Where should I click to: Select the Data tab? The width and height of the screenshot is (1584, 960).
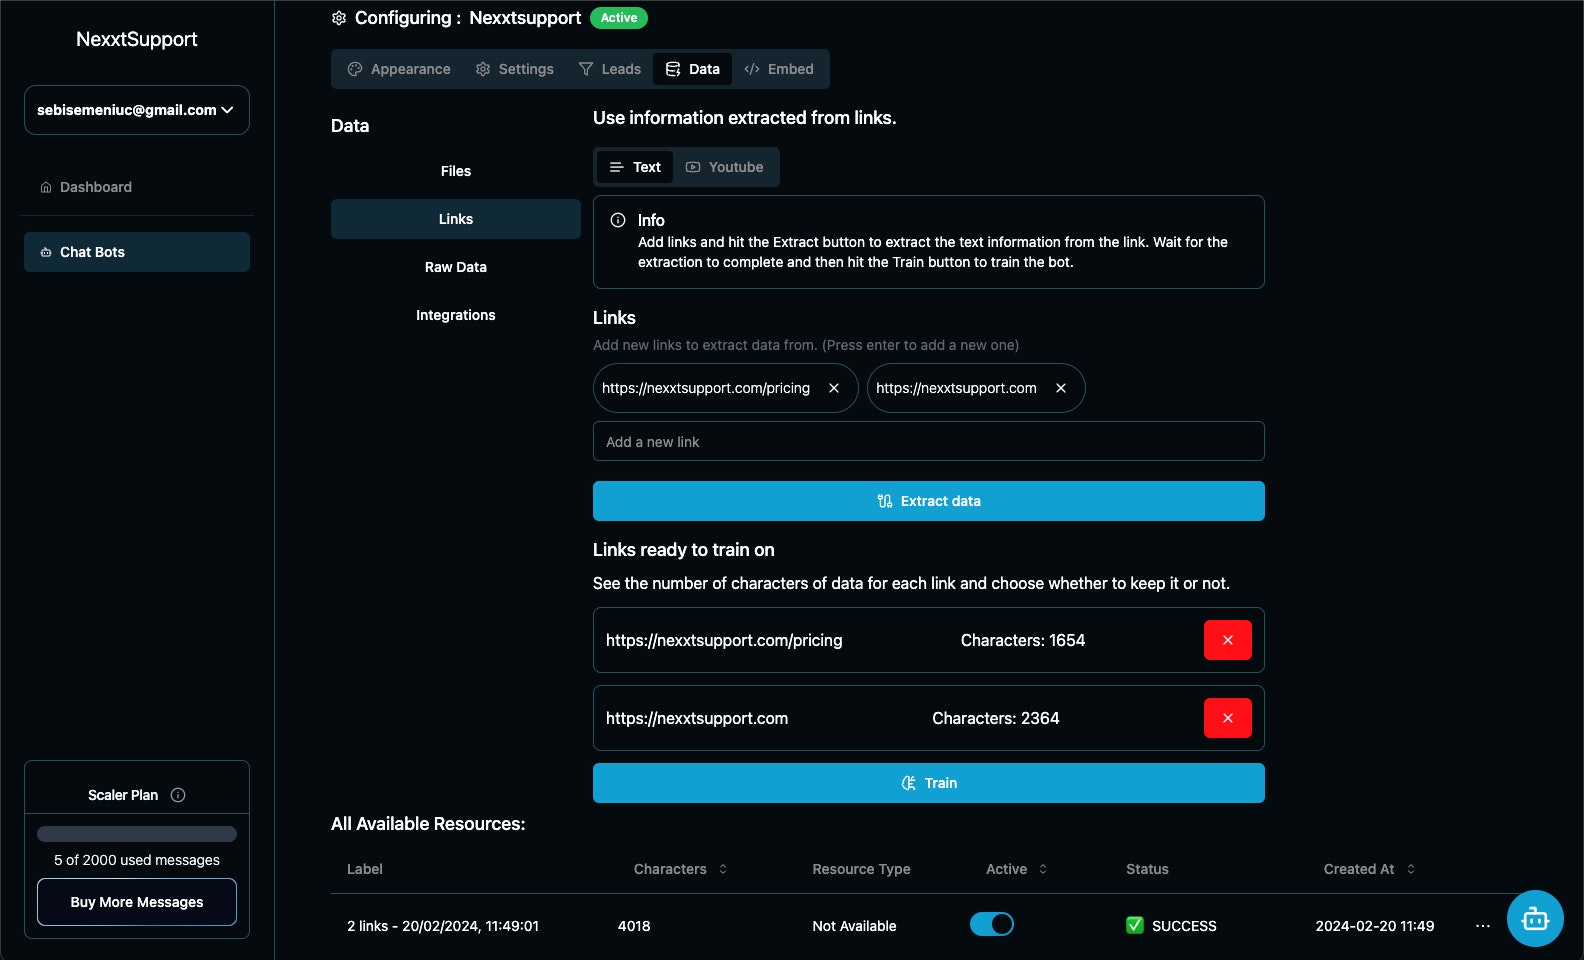pos(693,69)
